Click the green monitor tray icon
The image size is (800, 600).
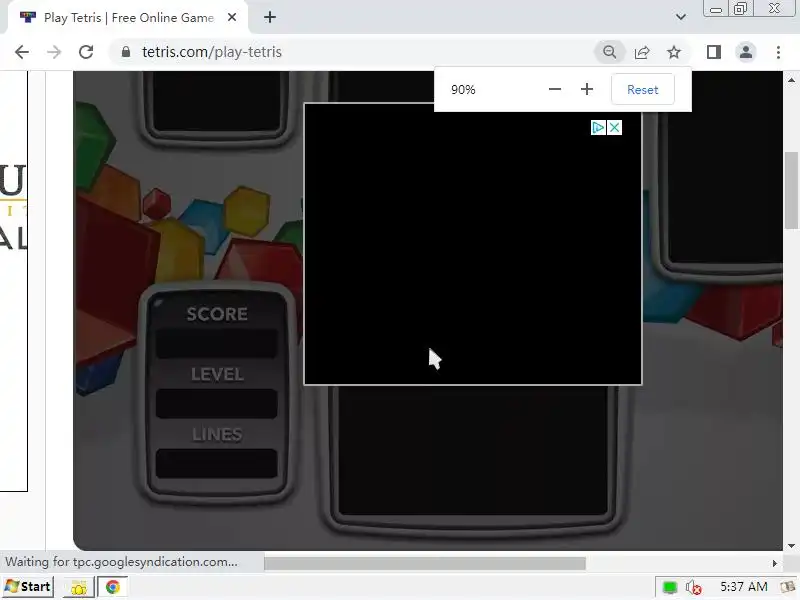[x=669, y=587]
